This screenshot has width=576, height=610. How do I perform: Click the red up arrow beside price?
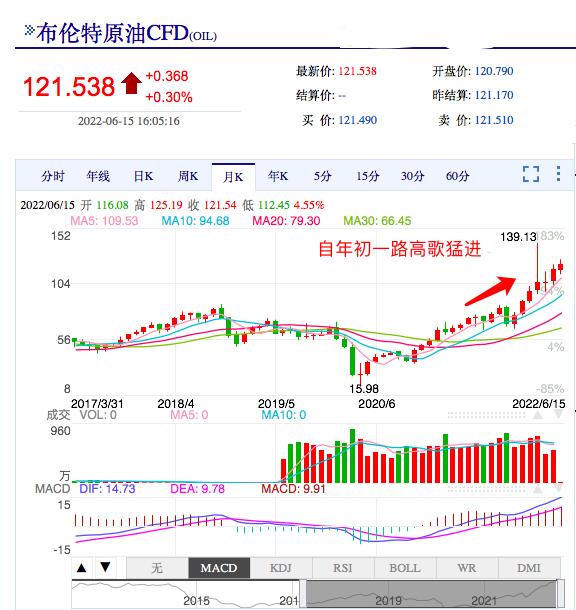click(x=131, y=83)
